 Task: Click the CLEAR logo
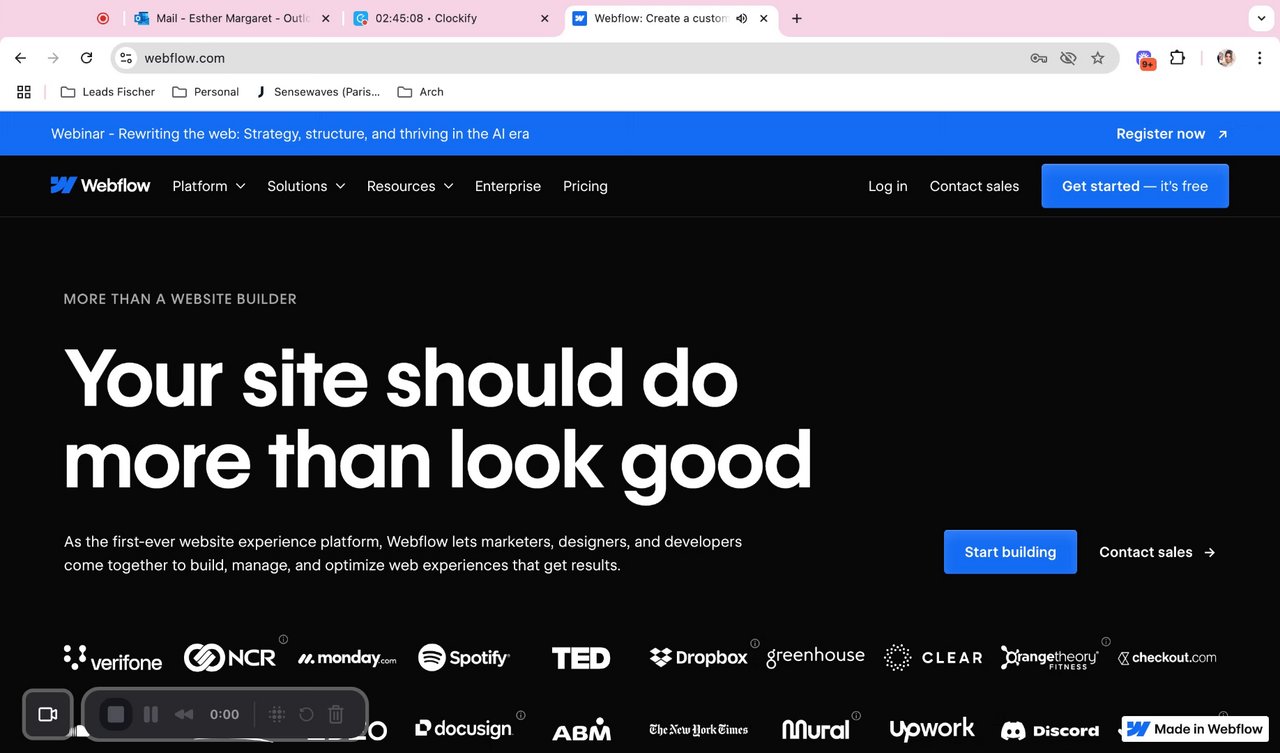click(x=933, y=657)
